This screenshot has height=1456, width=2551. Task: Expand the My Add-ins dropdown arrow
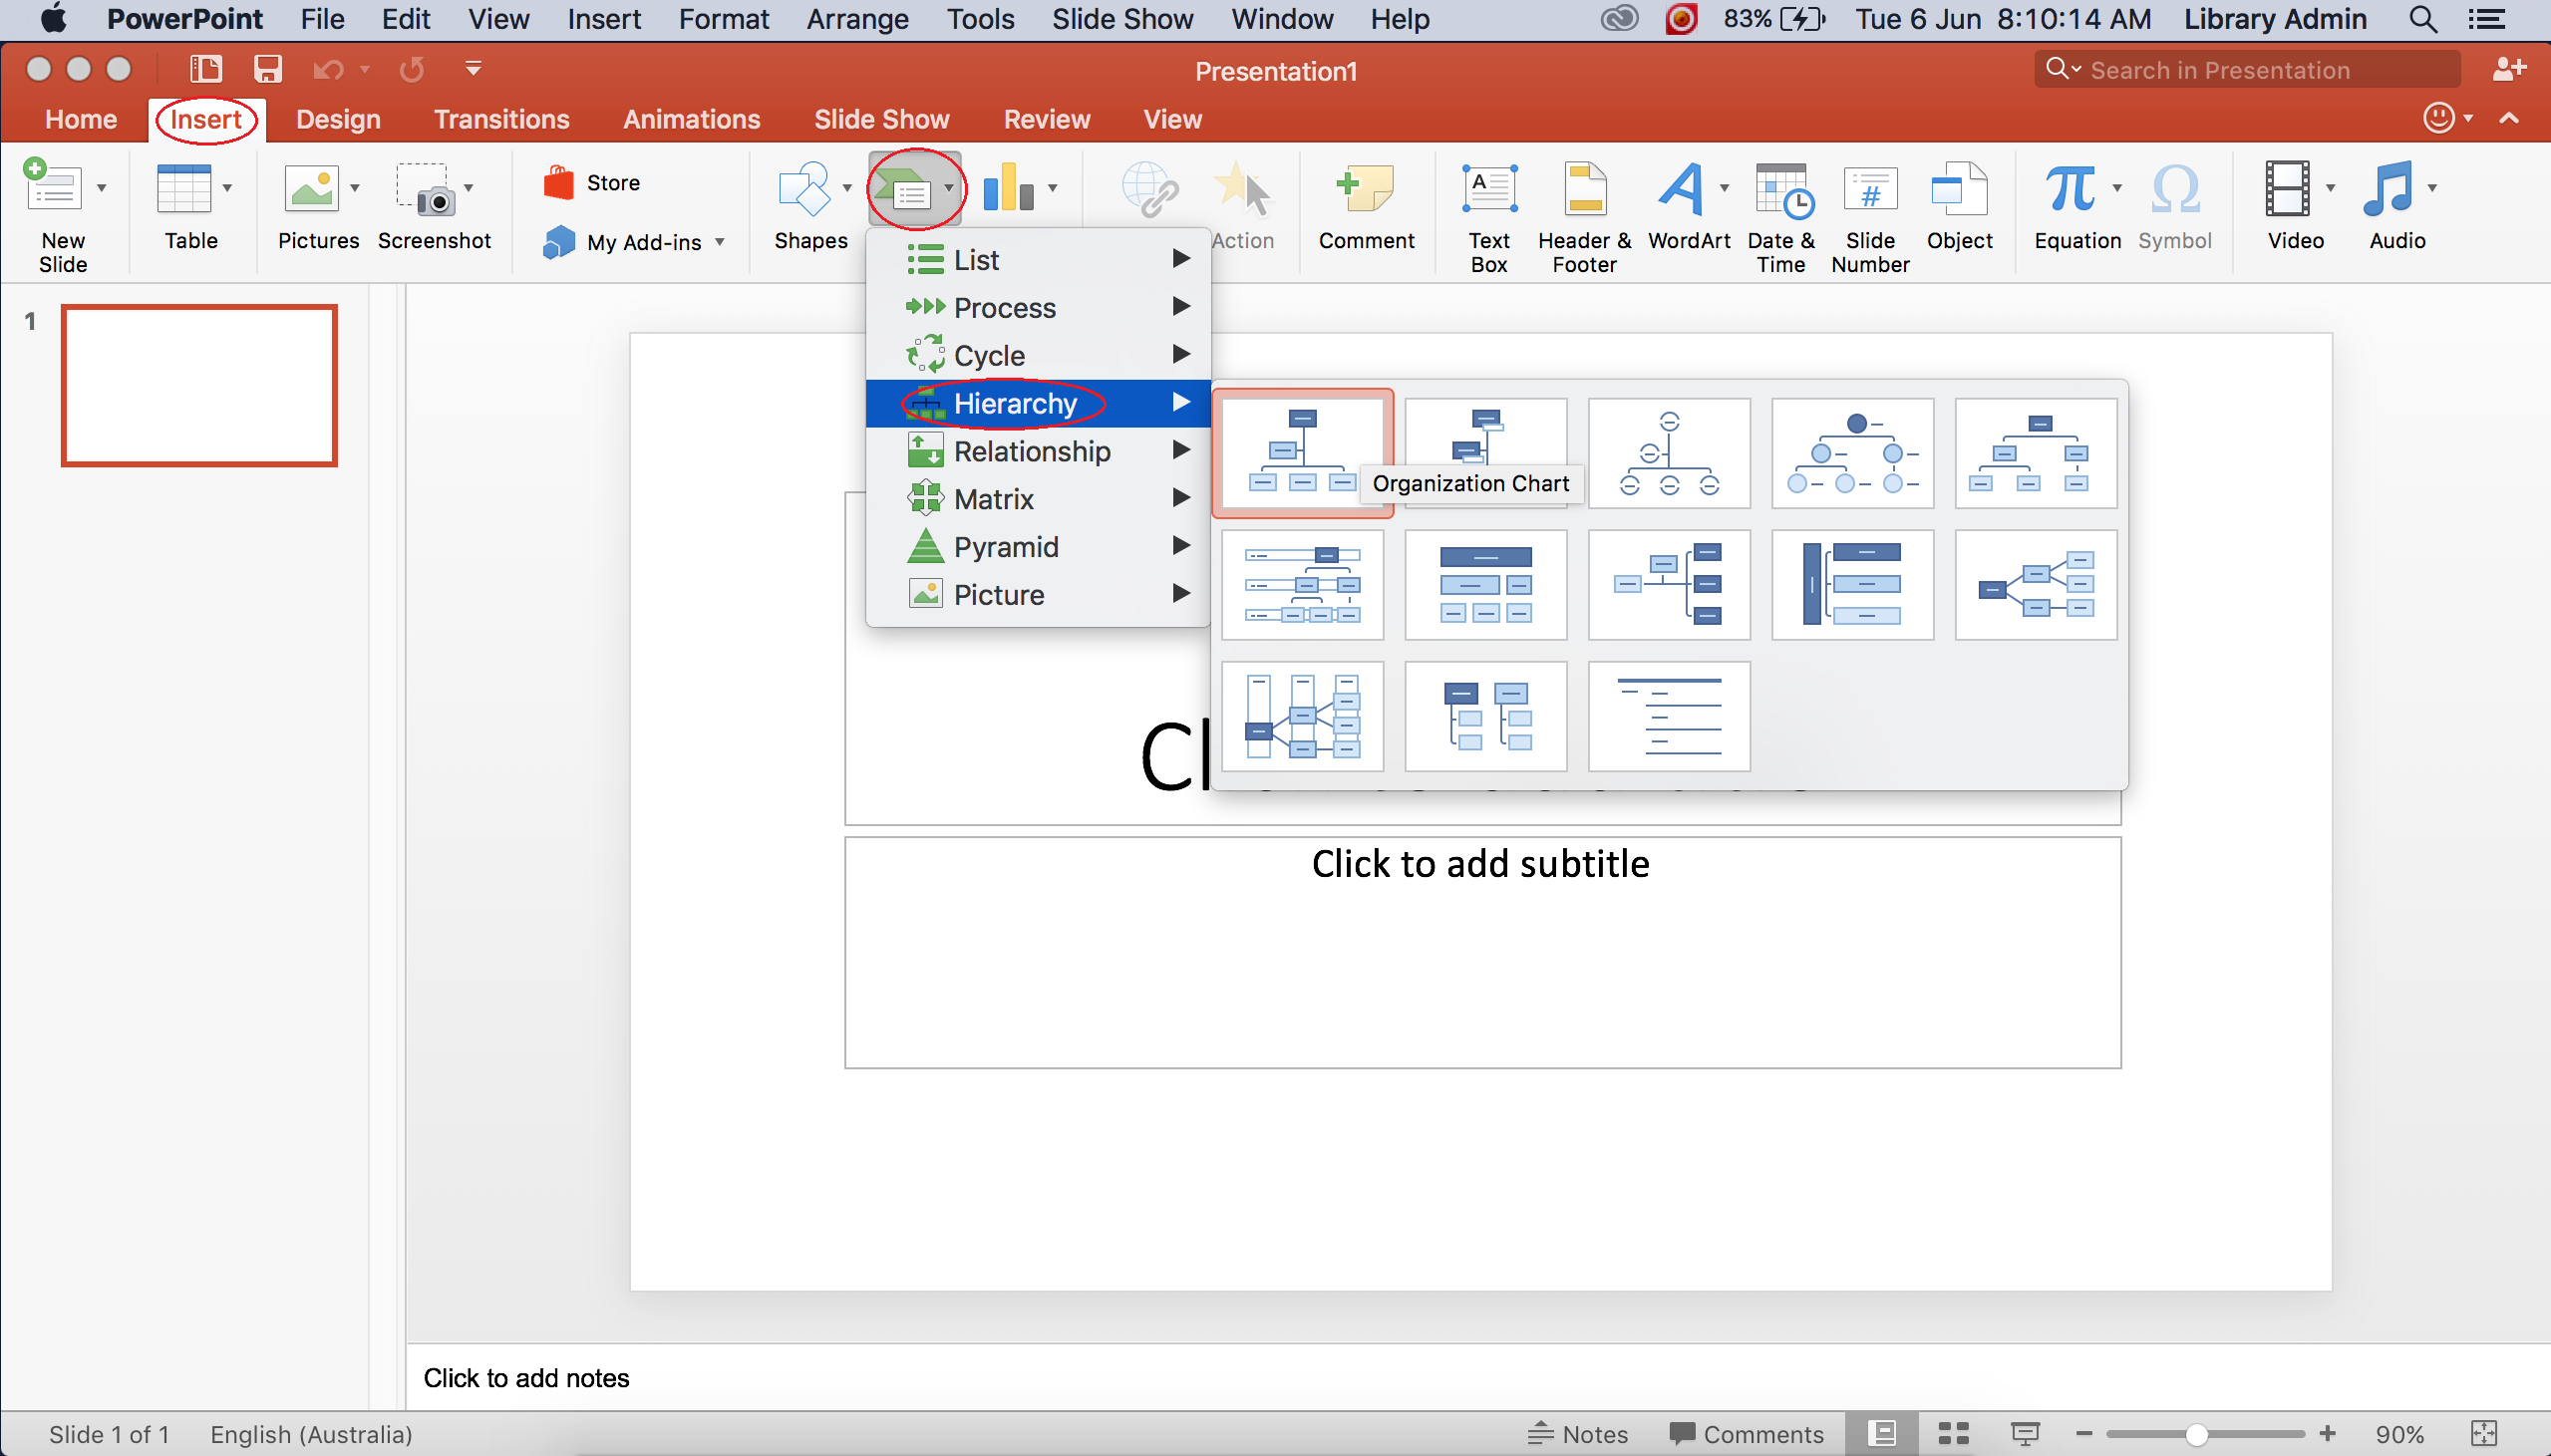[x=720, y=242]
